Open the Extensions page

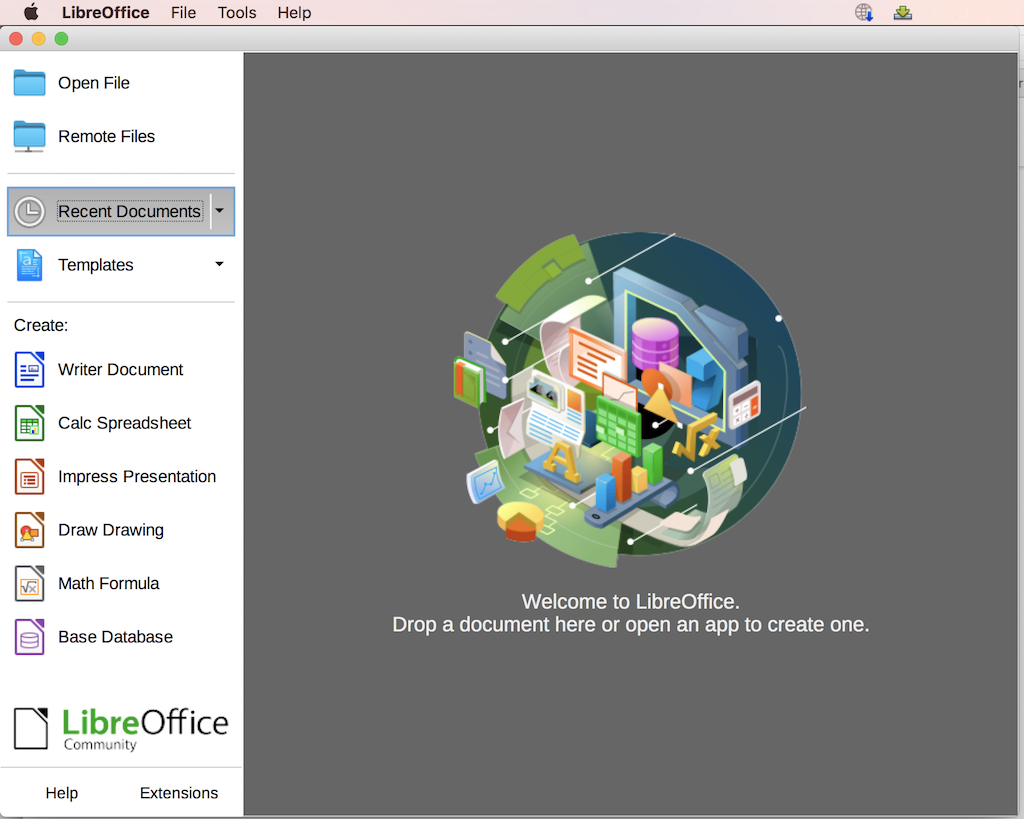click(x=179, y=792)
